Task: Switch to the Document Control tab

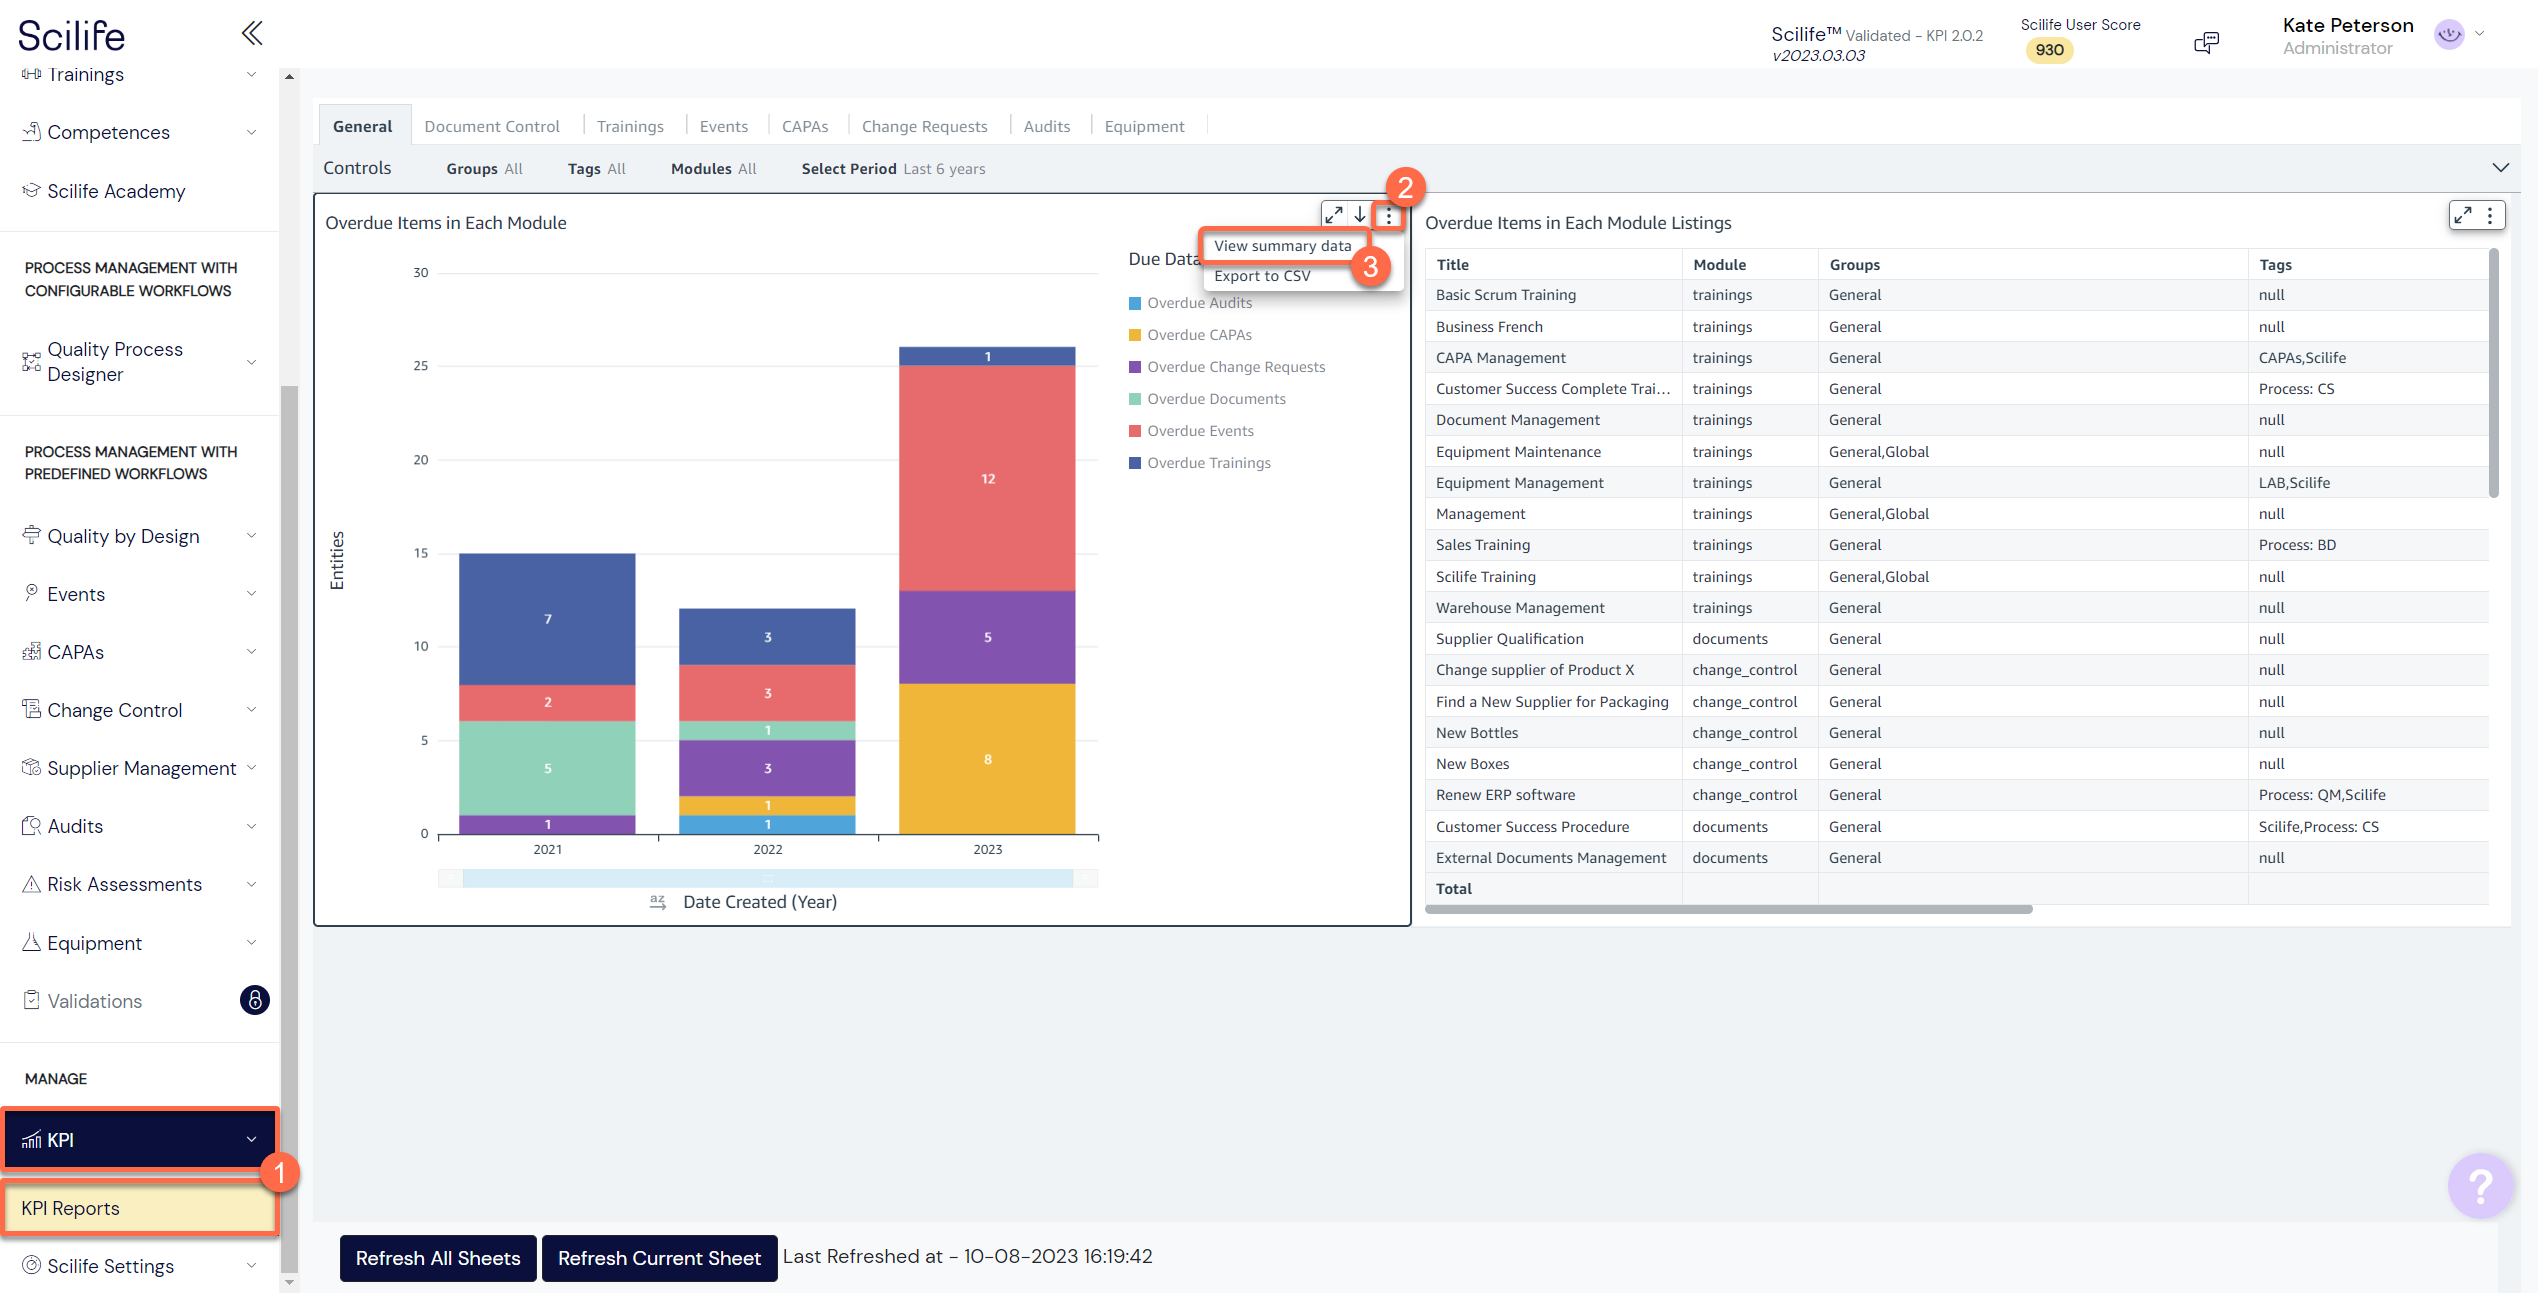Action: click(491, 126)
